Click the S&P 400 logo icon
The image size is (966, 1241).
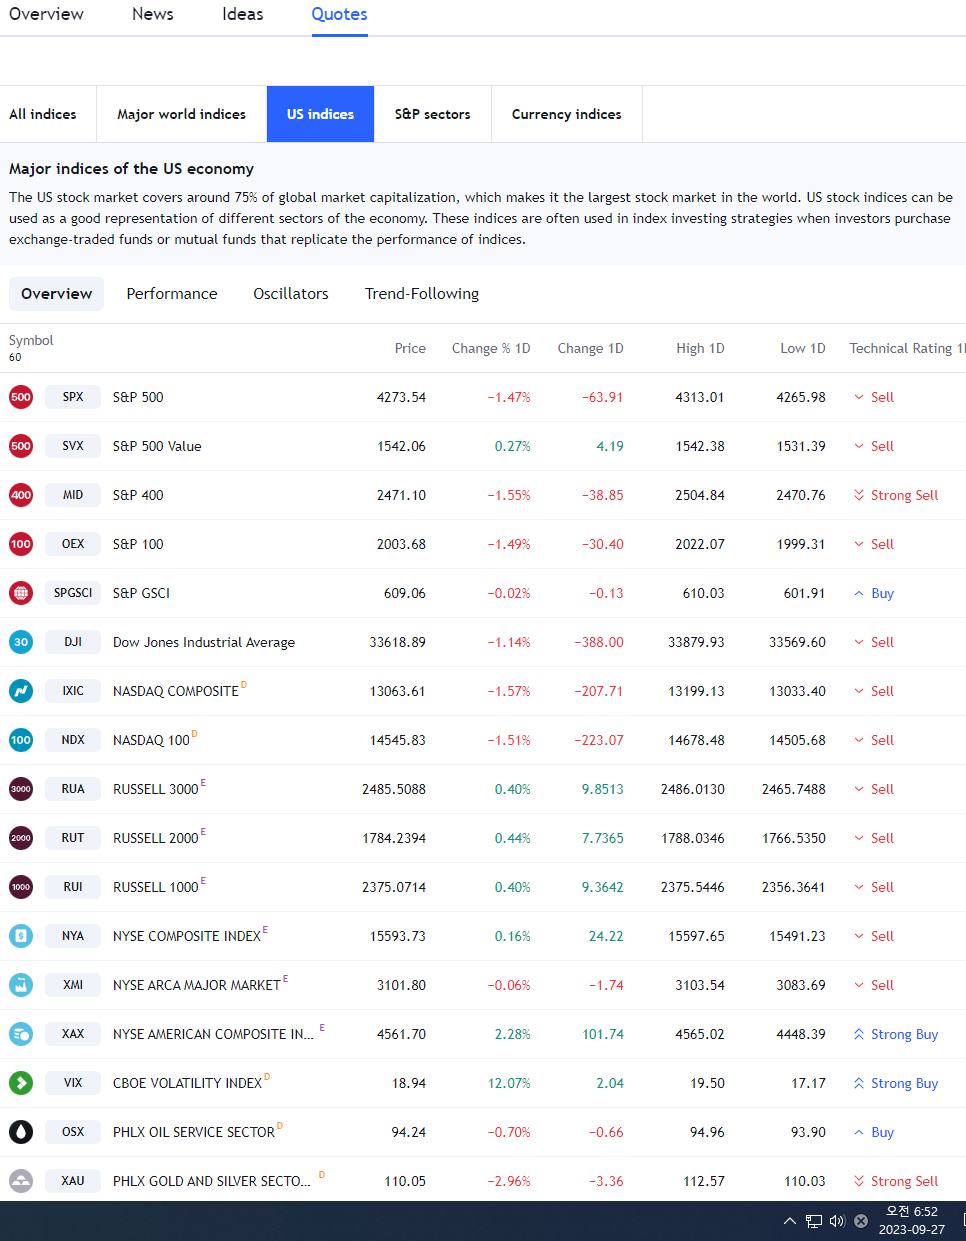[21, 495]
